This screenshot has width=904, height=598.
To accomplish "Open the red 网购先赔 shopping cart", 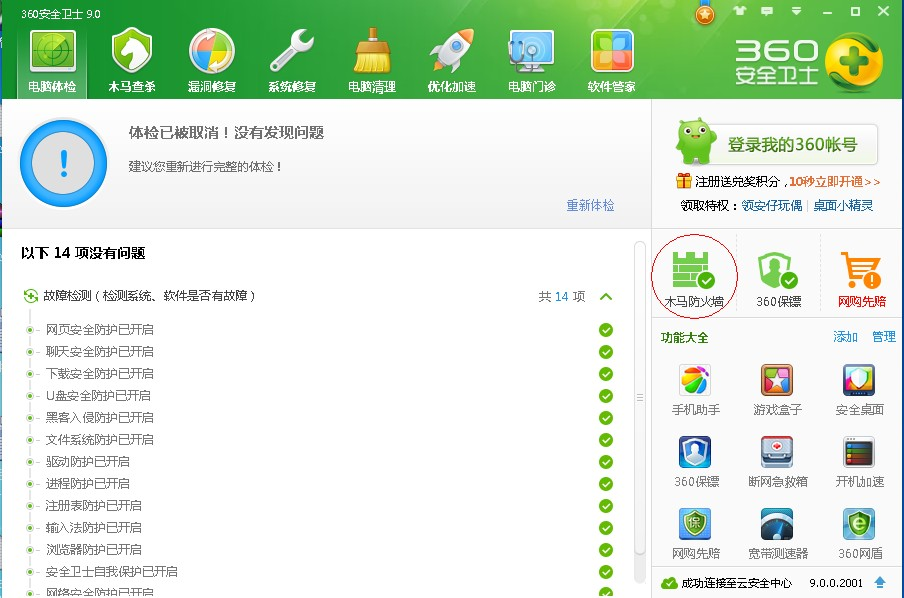I will coord(861,279).
